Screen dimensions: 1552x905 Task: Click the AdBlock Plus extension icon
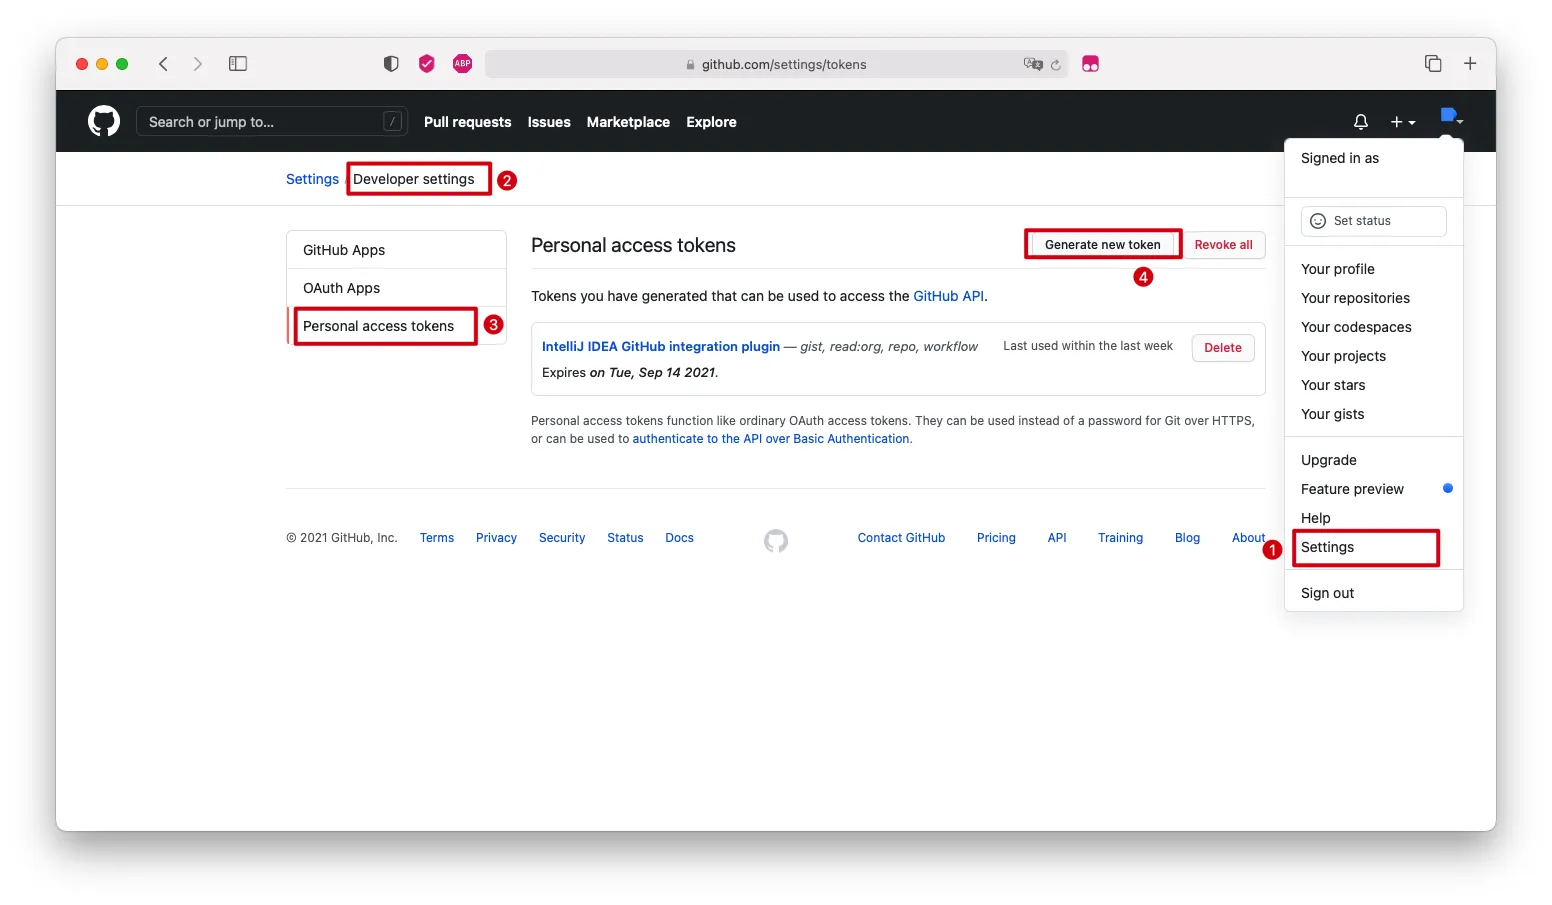point(462,64)
